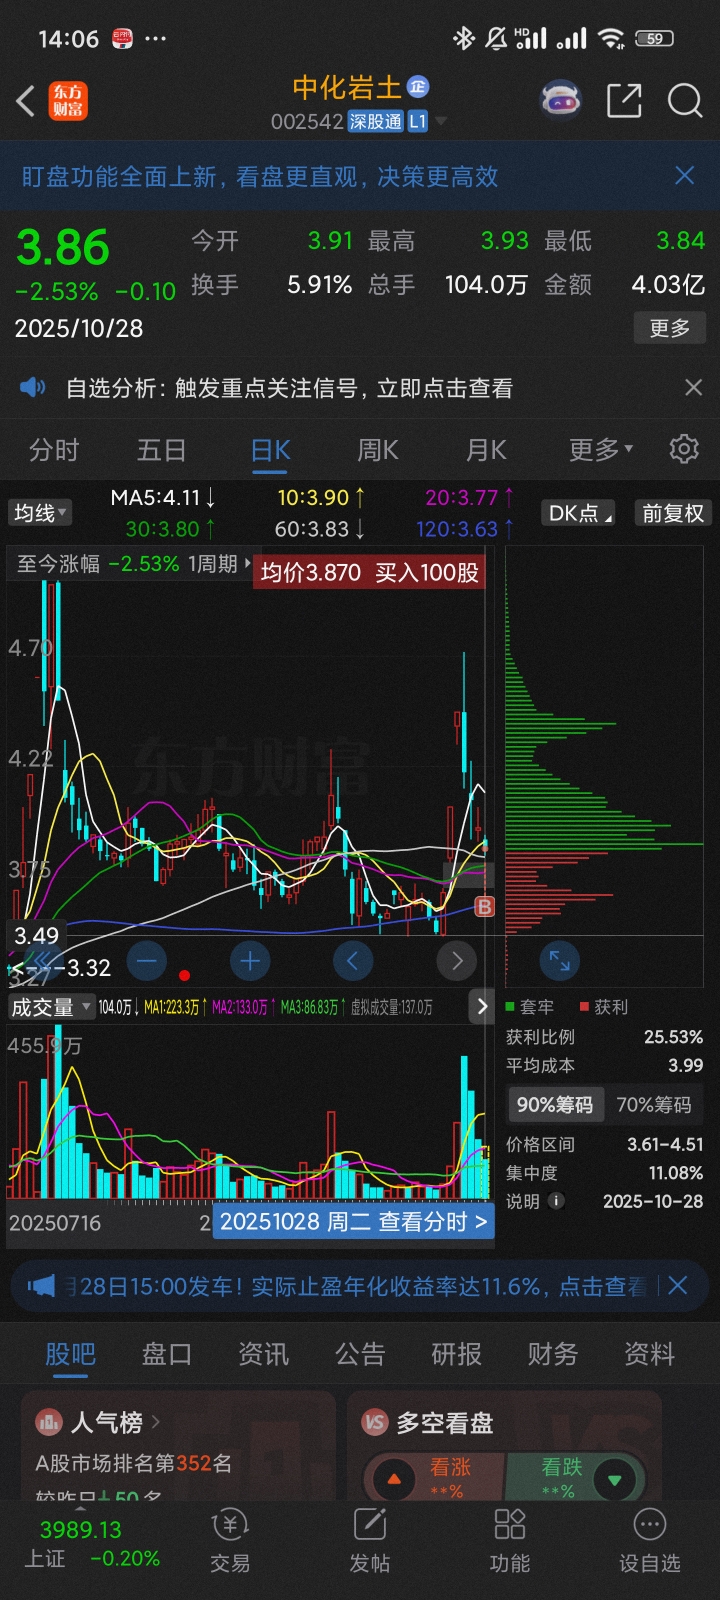Open the 均线 indicator dropdown

tap(40, 513)
